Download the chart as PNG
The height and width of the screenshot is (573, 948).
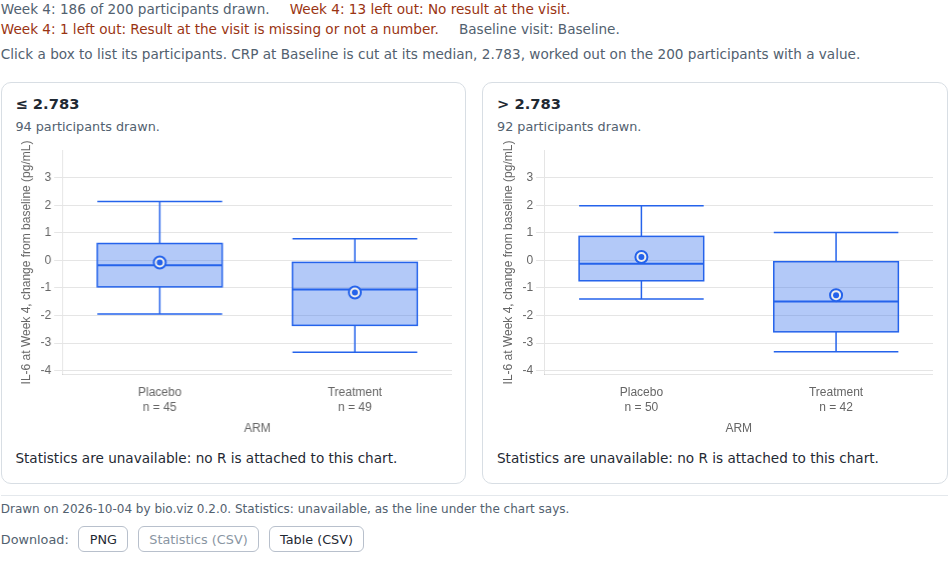[103, 539]
